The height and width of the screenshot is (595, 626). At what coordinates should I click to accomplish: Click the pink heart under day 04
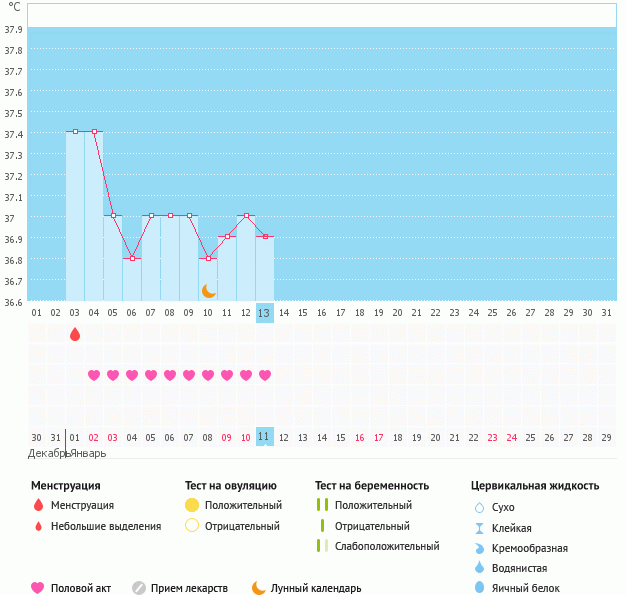click(x=94, y=375)
